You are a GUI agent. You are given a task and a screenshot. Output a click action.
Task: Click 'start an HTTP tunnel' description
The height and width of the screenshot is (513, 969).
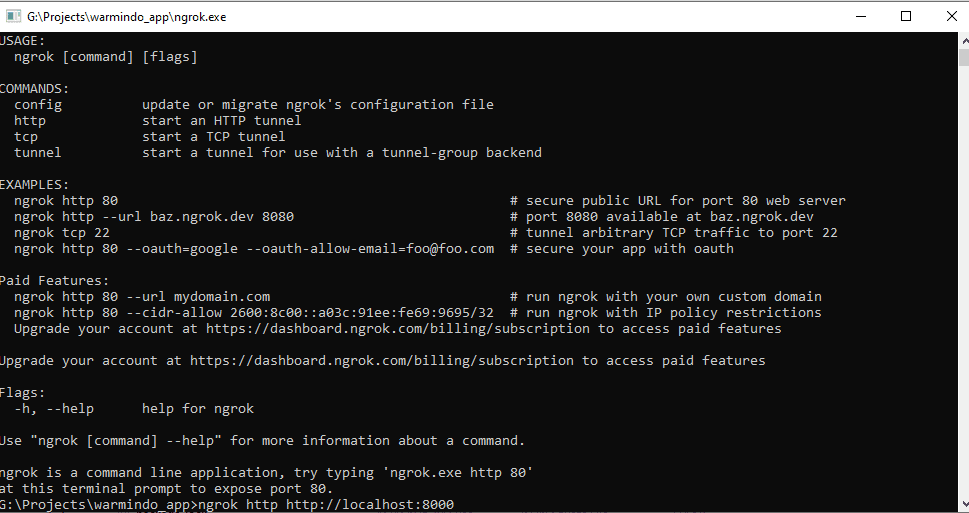(x=222, y=121)
